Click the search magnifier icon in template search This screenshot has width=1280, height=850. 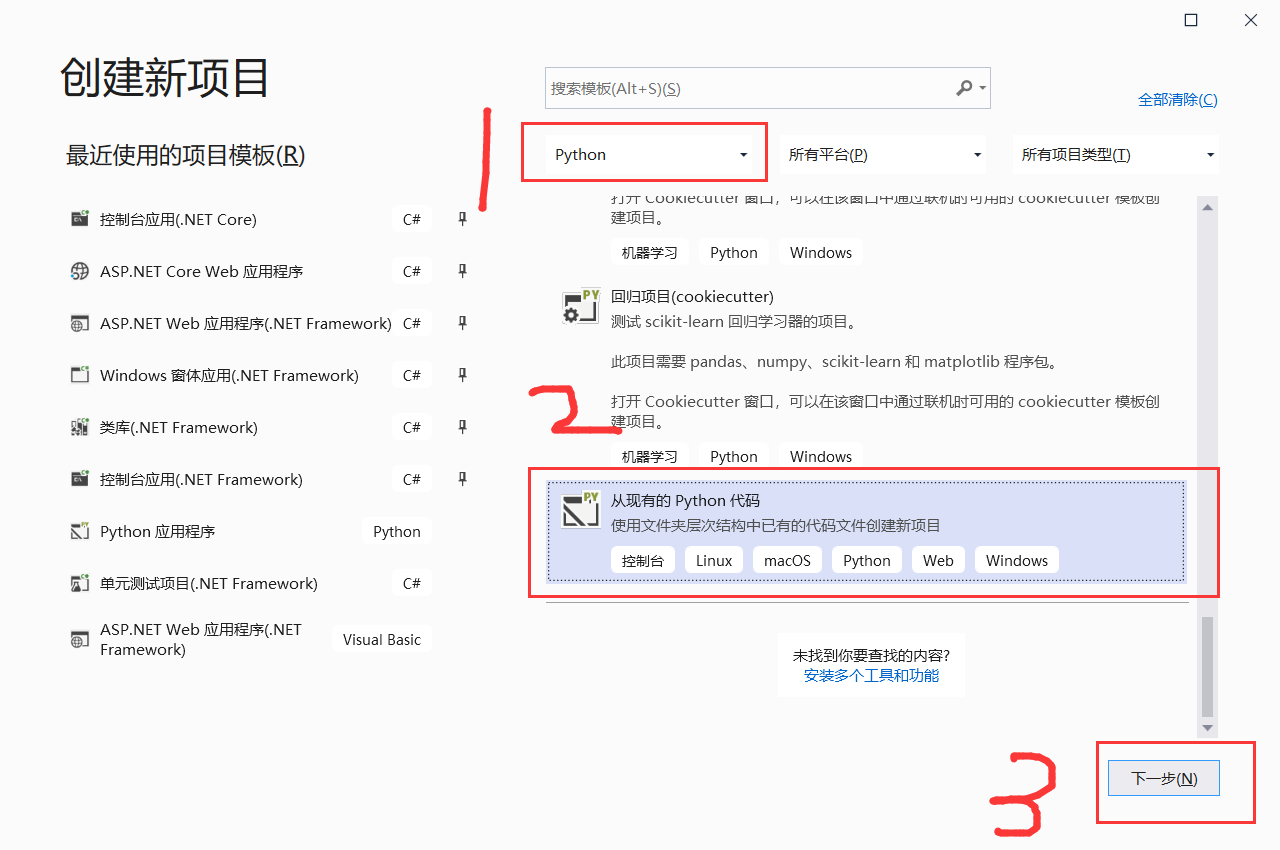[964, 88]
